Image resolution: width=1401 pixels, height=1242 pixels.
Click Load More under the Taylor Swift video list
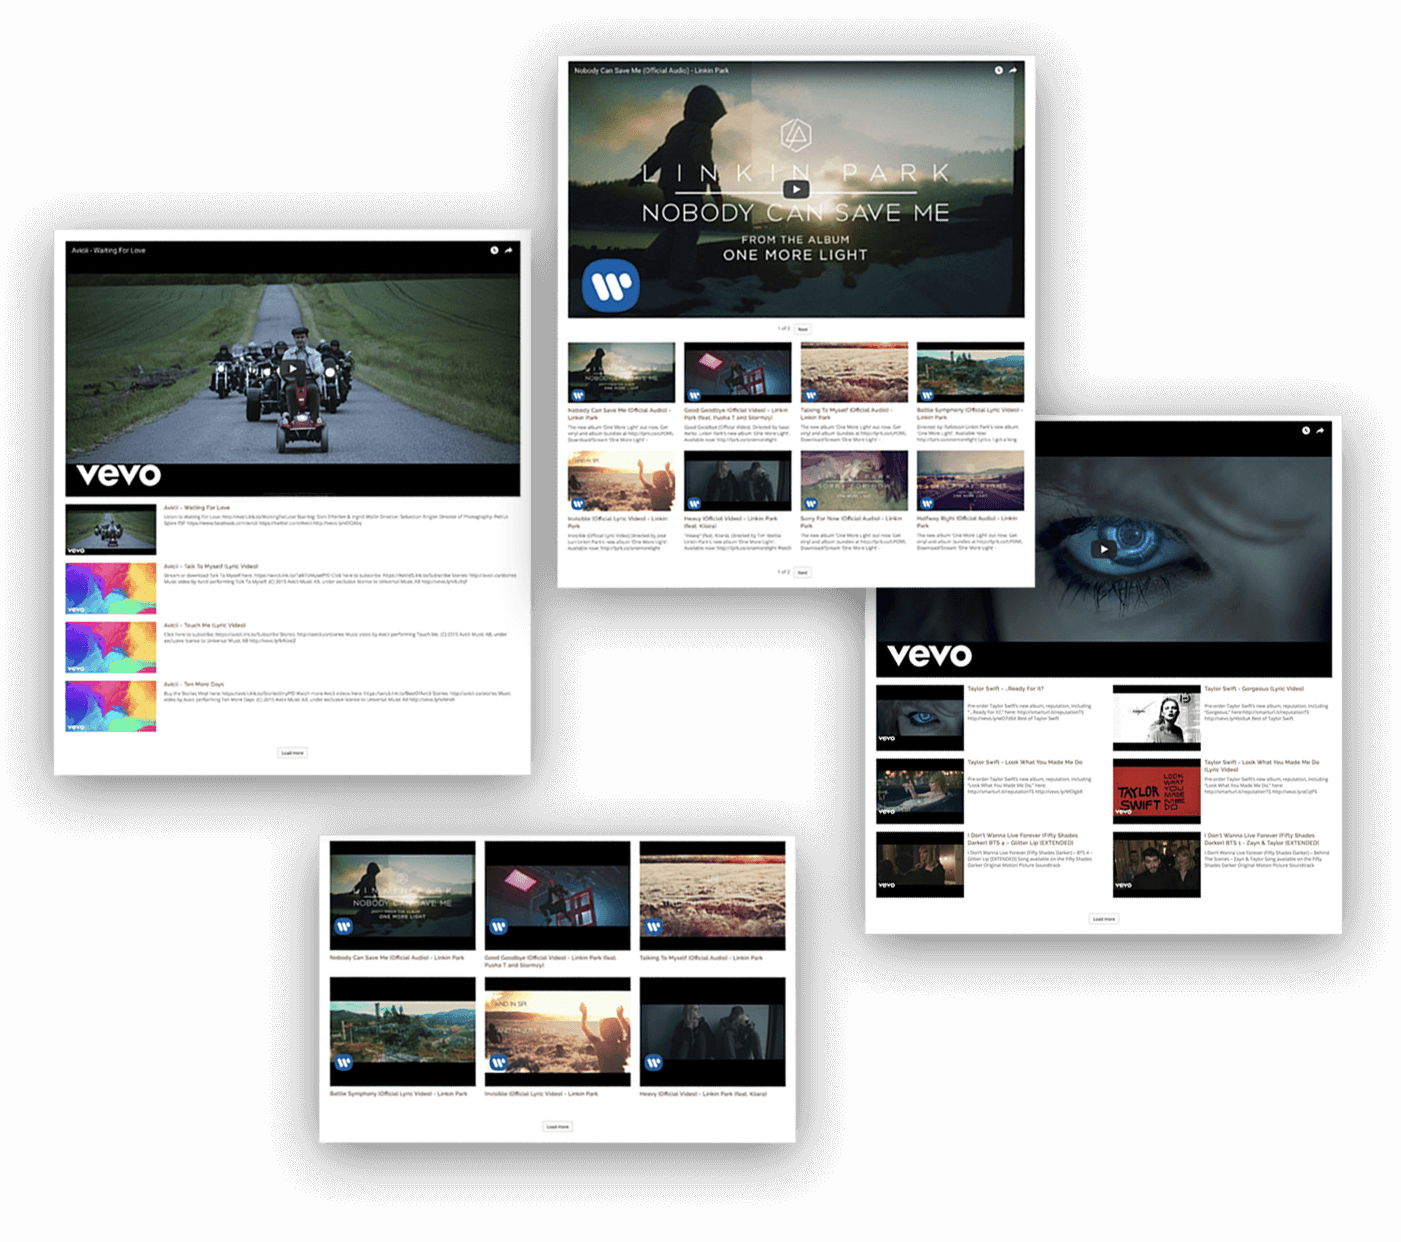[1104, 918]
